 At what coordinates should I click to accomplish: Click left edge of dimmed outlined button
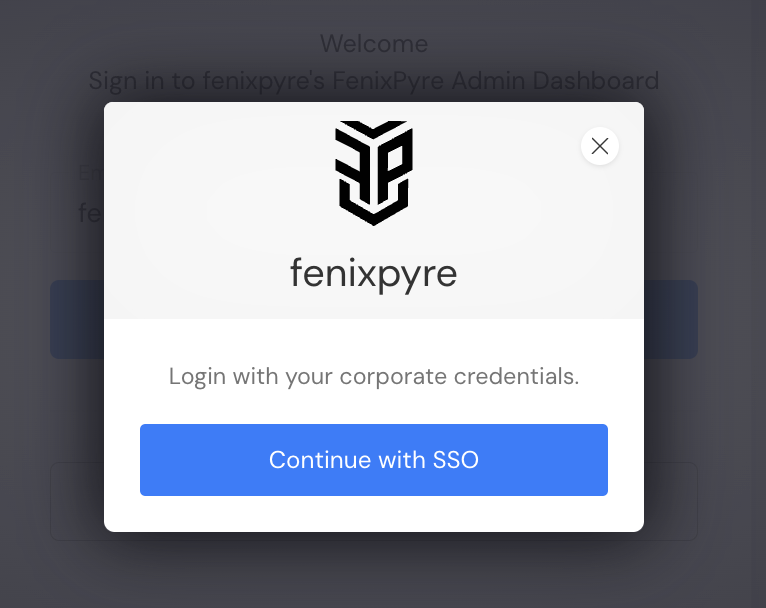click(77, 502)
